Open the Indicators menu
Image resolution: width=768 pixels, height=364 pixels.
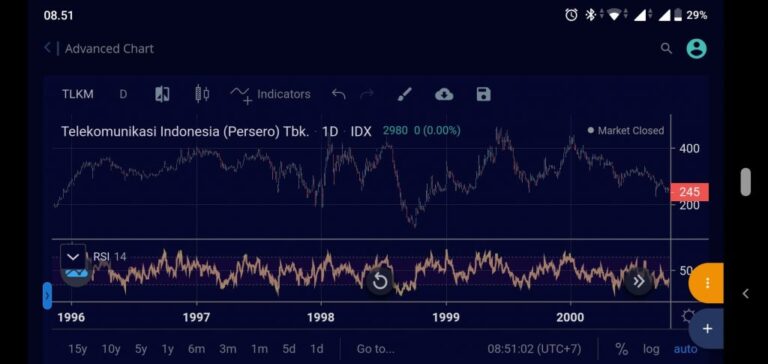coord(270,94)
